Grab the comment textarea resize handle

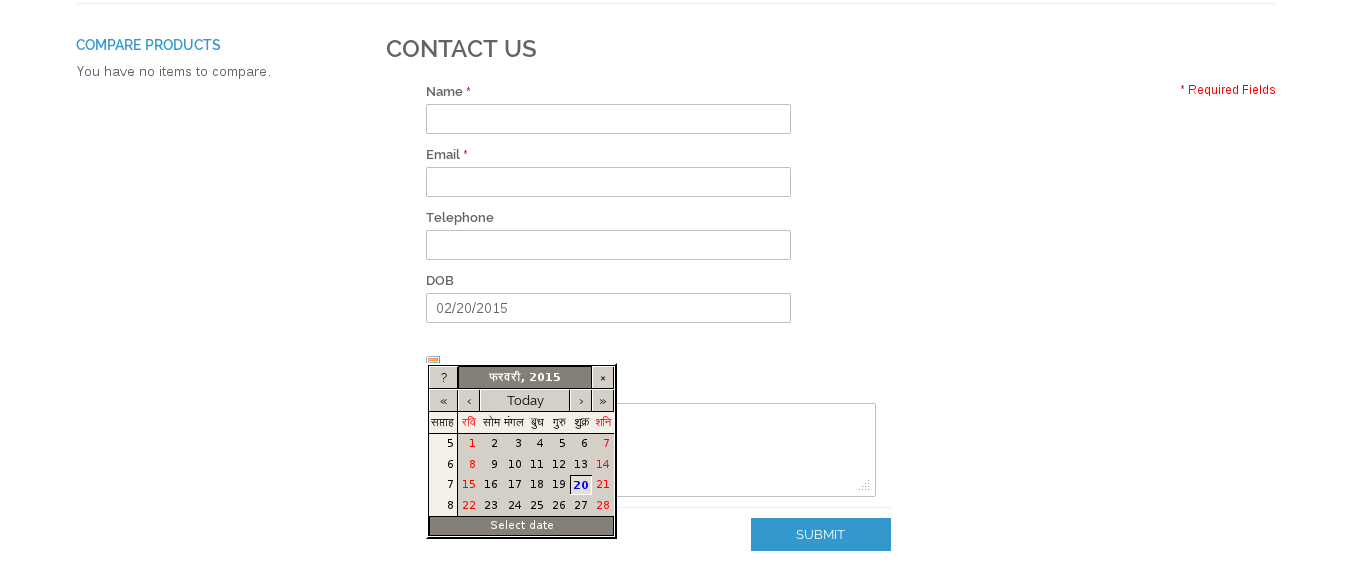[x=865, y=486]
